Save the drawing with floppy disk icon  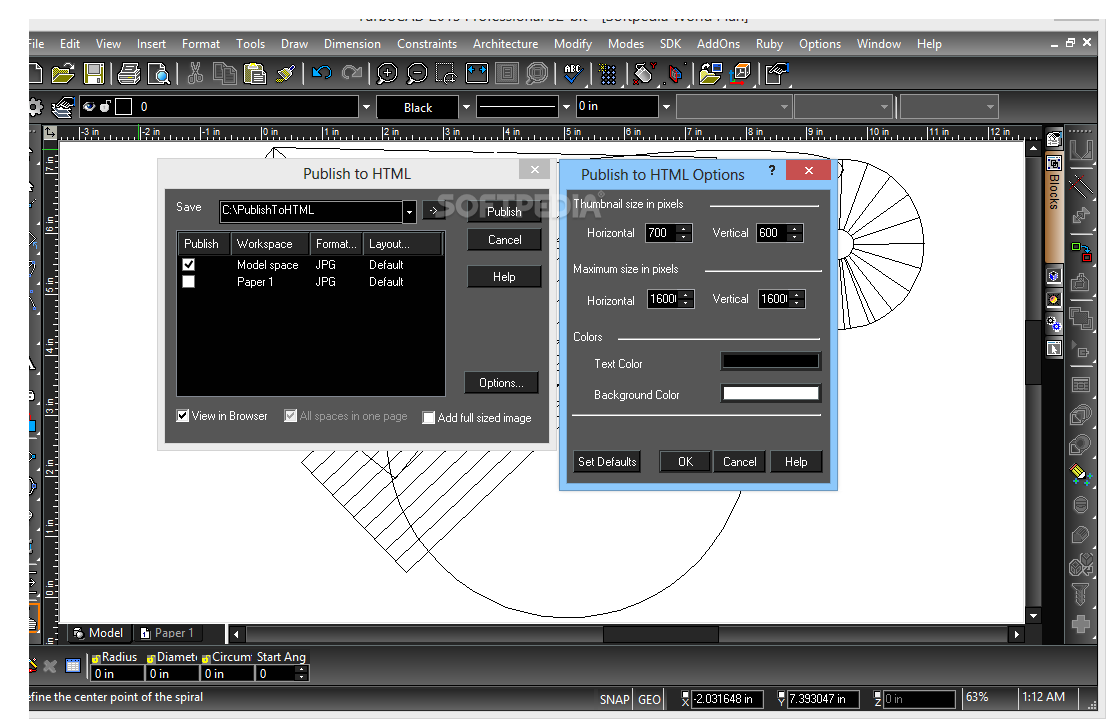click(x=94, y=73)
